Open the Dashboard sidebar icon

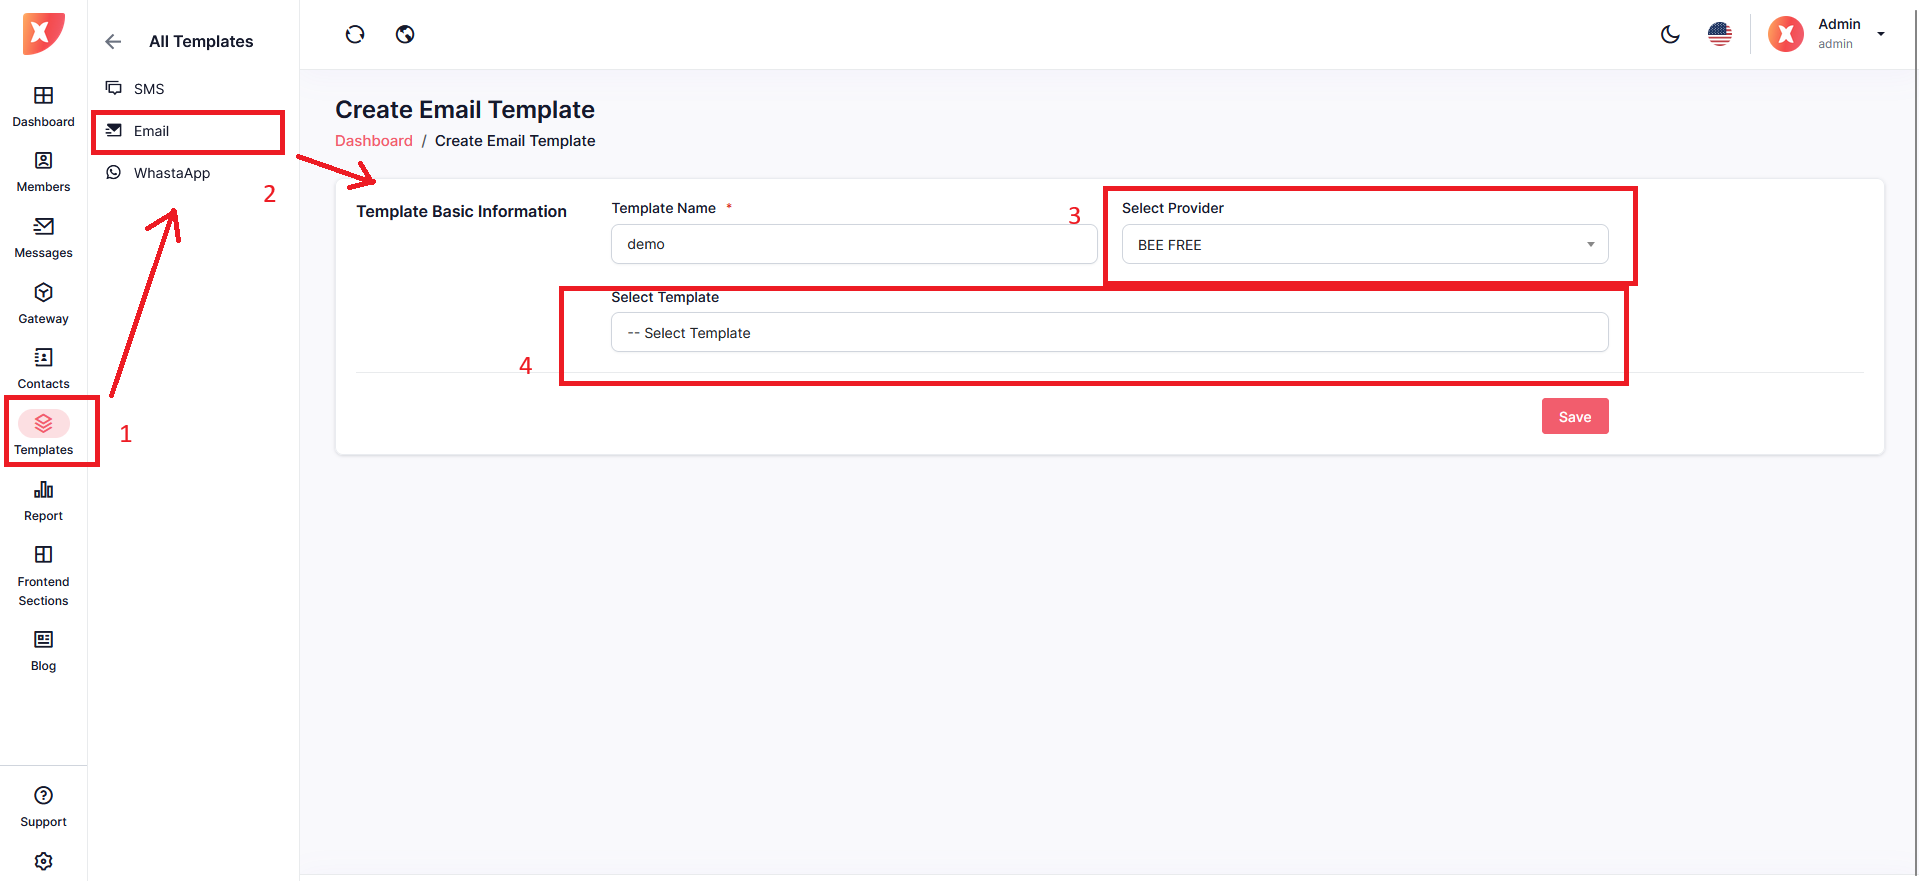coord(43,106)
